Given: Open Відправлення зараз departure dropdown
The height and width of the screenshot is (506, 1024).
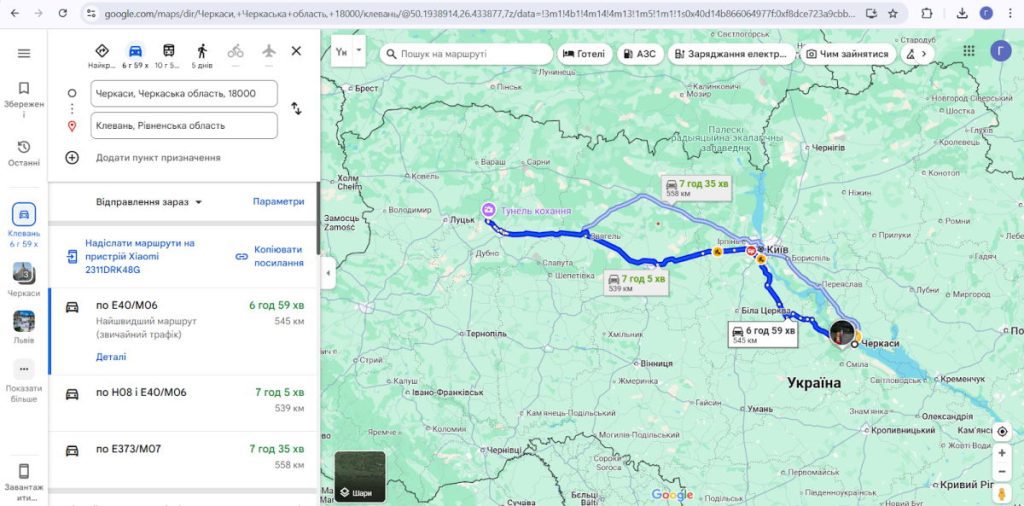Looking at the screenshot, I should point(150,202).
